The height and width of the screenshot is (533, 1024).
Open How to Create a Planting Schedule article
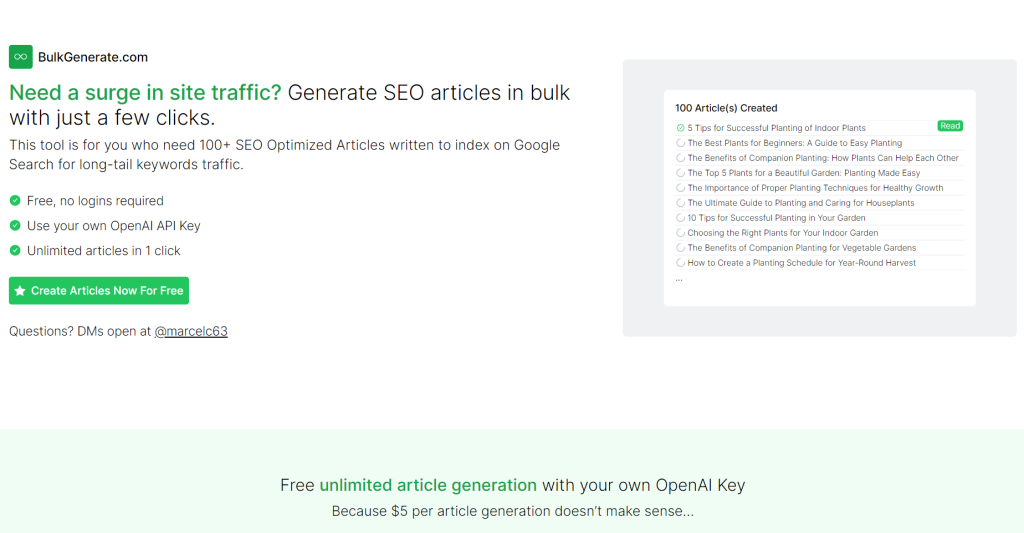pyautogui.click(x=801, y=263)
